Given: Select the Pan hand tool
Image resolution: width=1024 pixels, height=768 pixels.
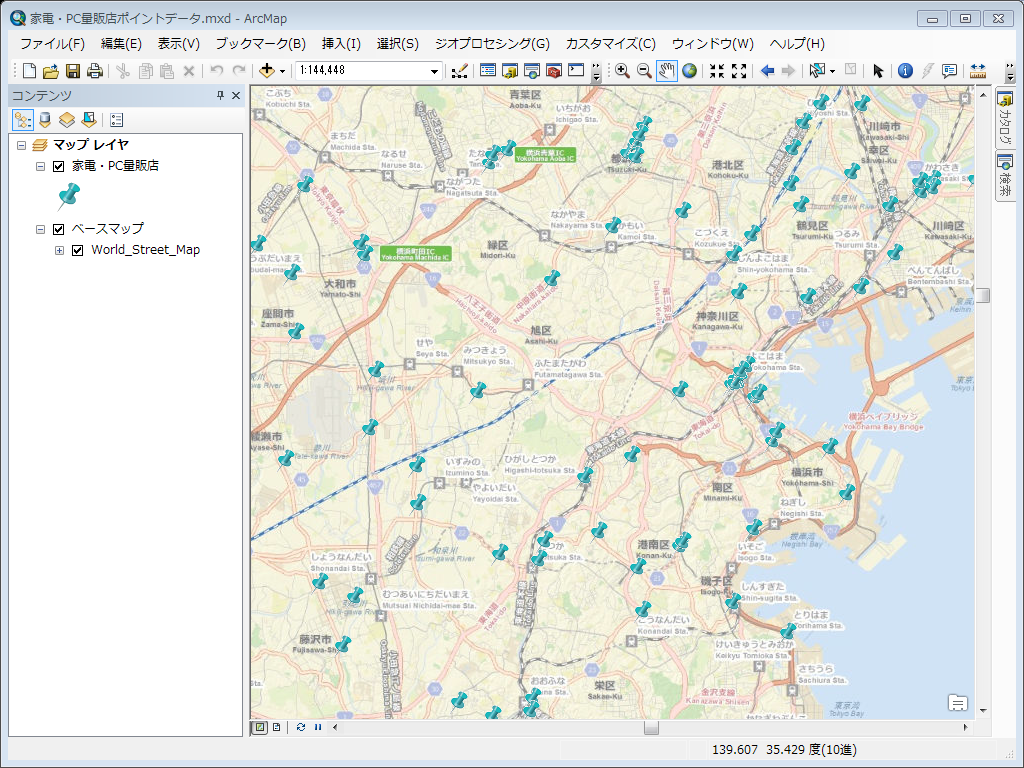Looking at the screenshot, I should coord(666,71).
